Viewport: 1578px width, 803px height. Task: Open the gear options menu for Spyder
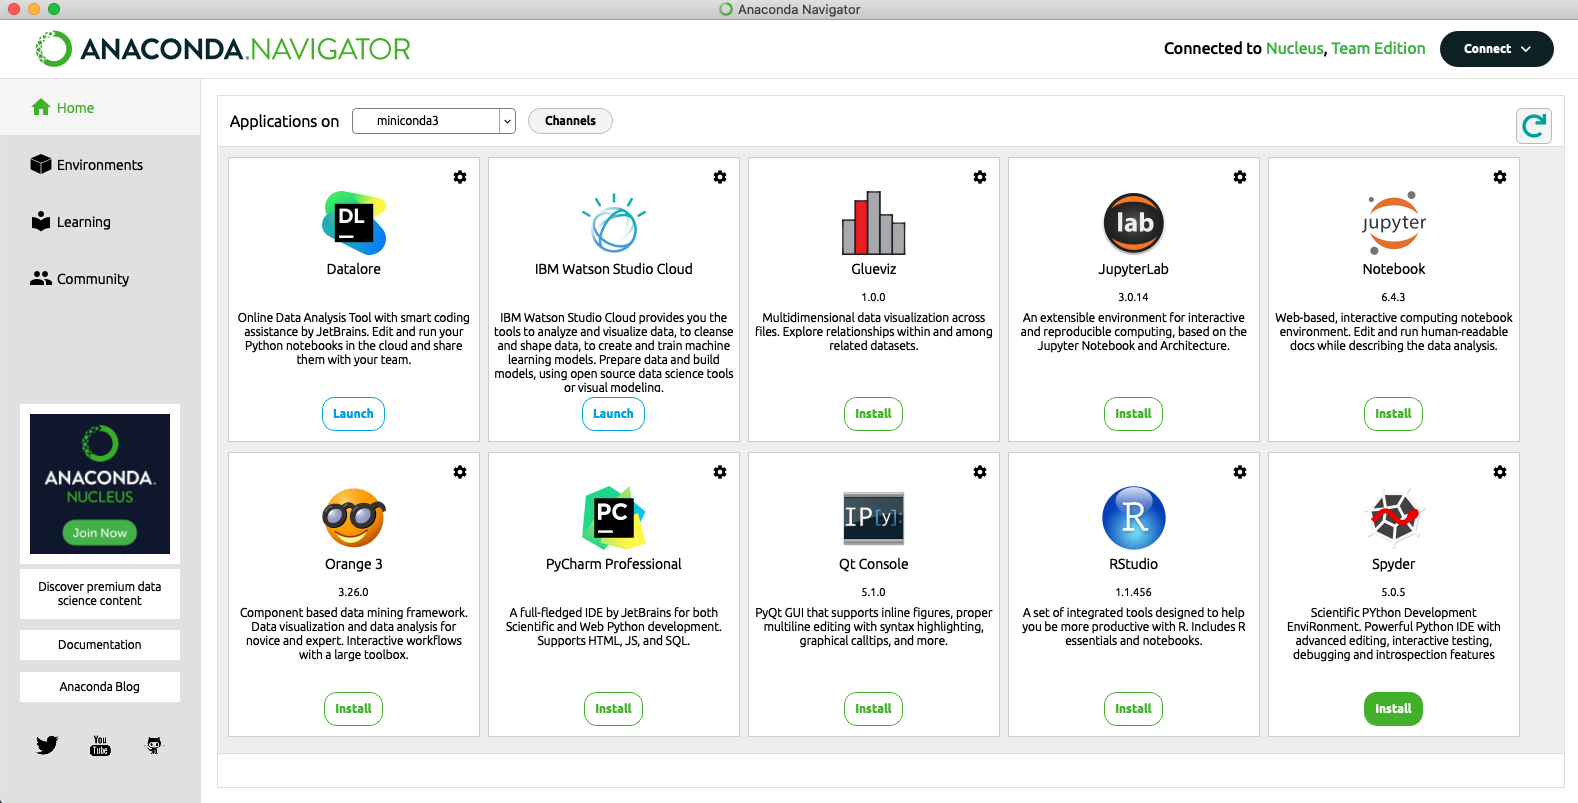(1499, 472)
